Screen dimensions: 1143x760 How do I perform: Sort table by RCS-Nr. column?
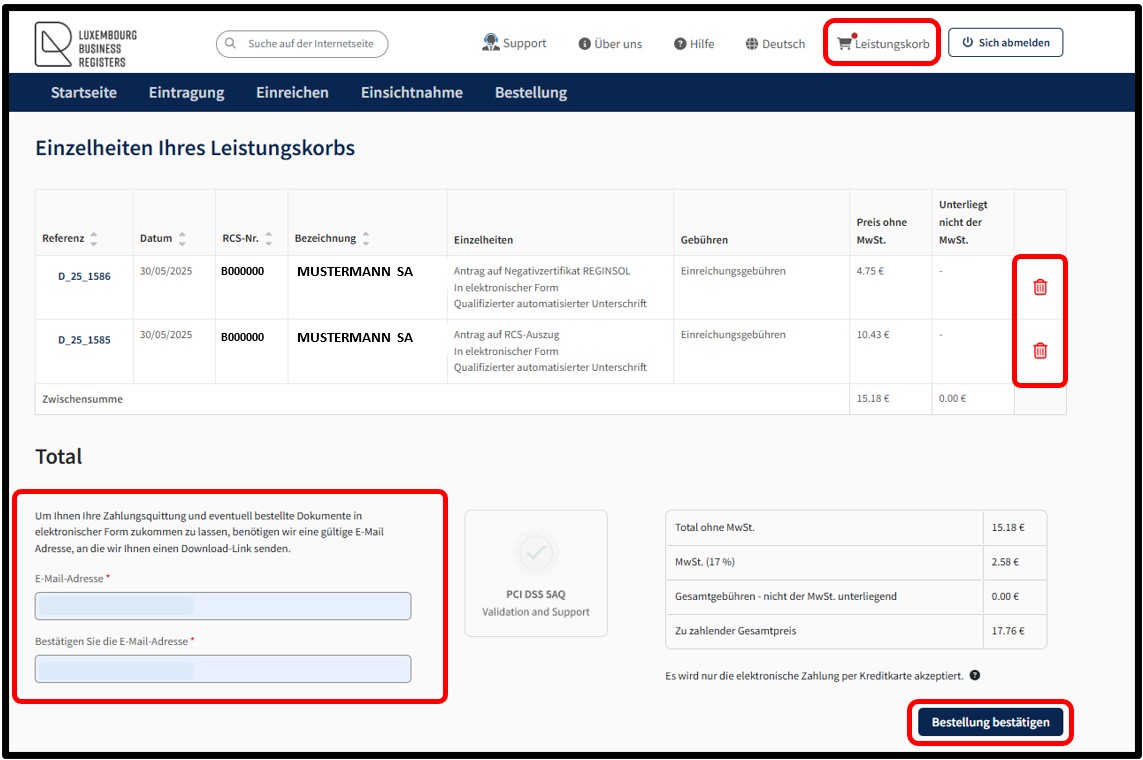tap(268, 238)
